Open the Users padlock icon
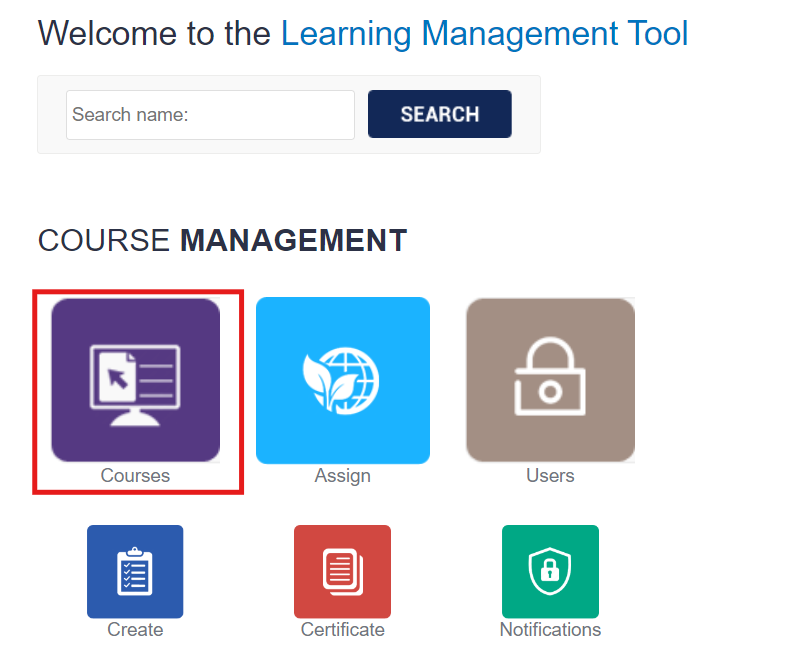The width and height of the screenshot is (805, 667). (550, 380)
